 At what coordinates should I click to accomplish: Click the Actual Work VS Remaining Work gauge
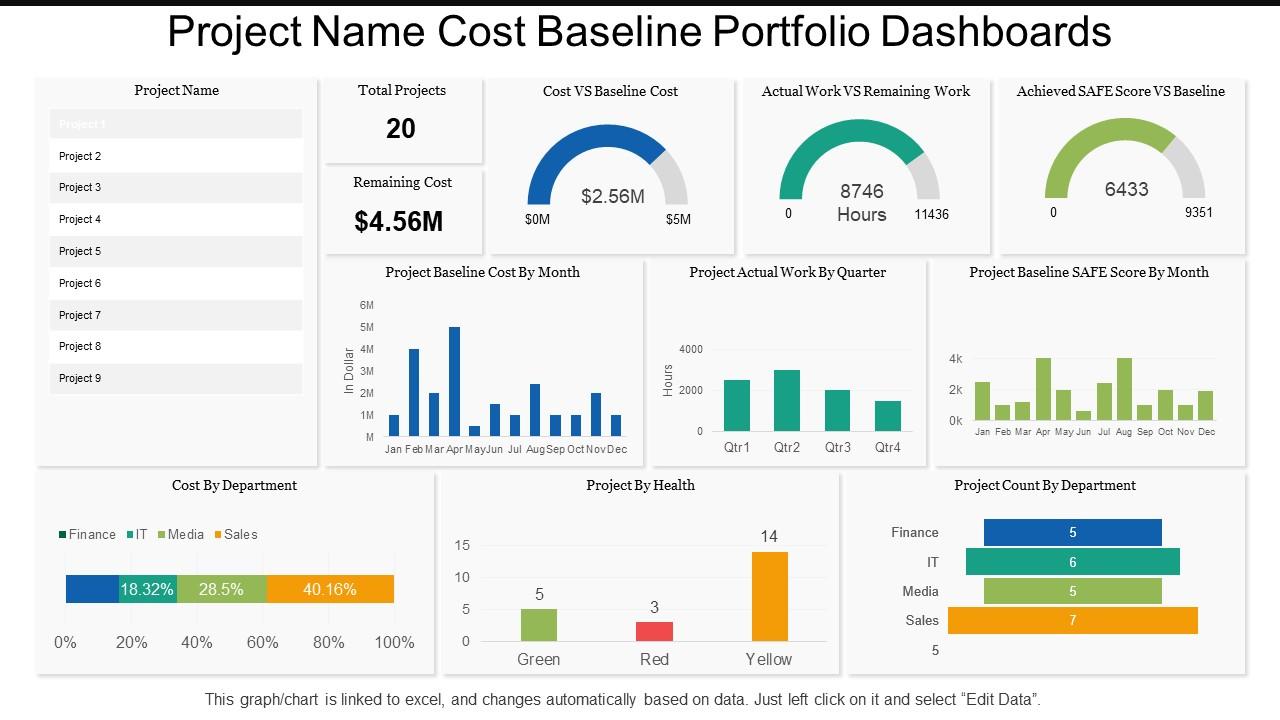coord(860,165)
